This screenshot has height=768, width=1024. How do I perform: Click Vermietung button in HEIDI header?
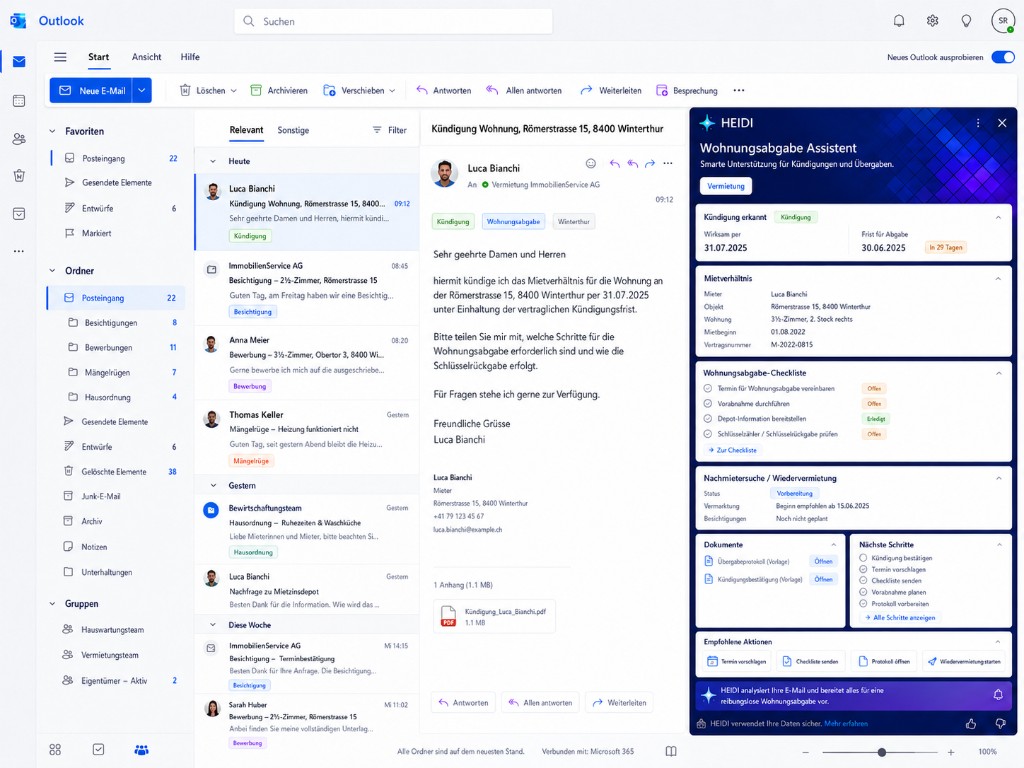pyautogui.click(x=726, y=186)
